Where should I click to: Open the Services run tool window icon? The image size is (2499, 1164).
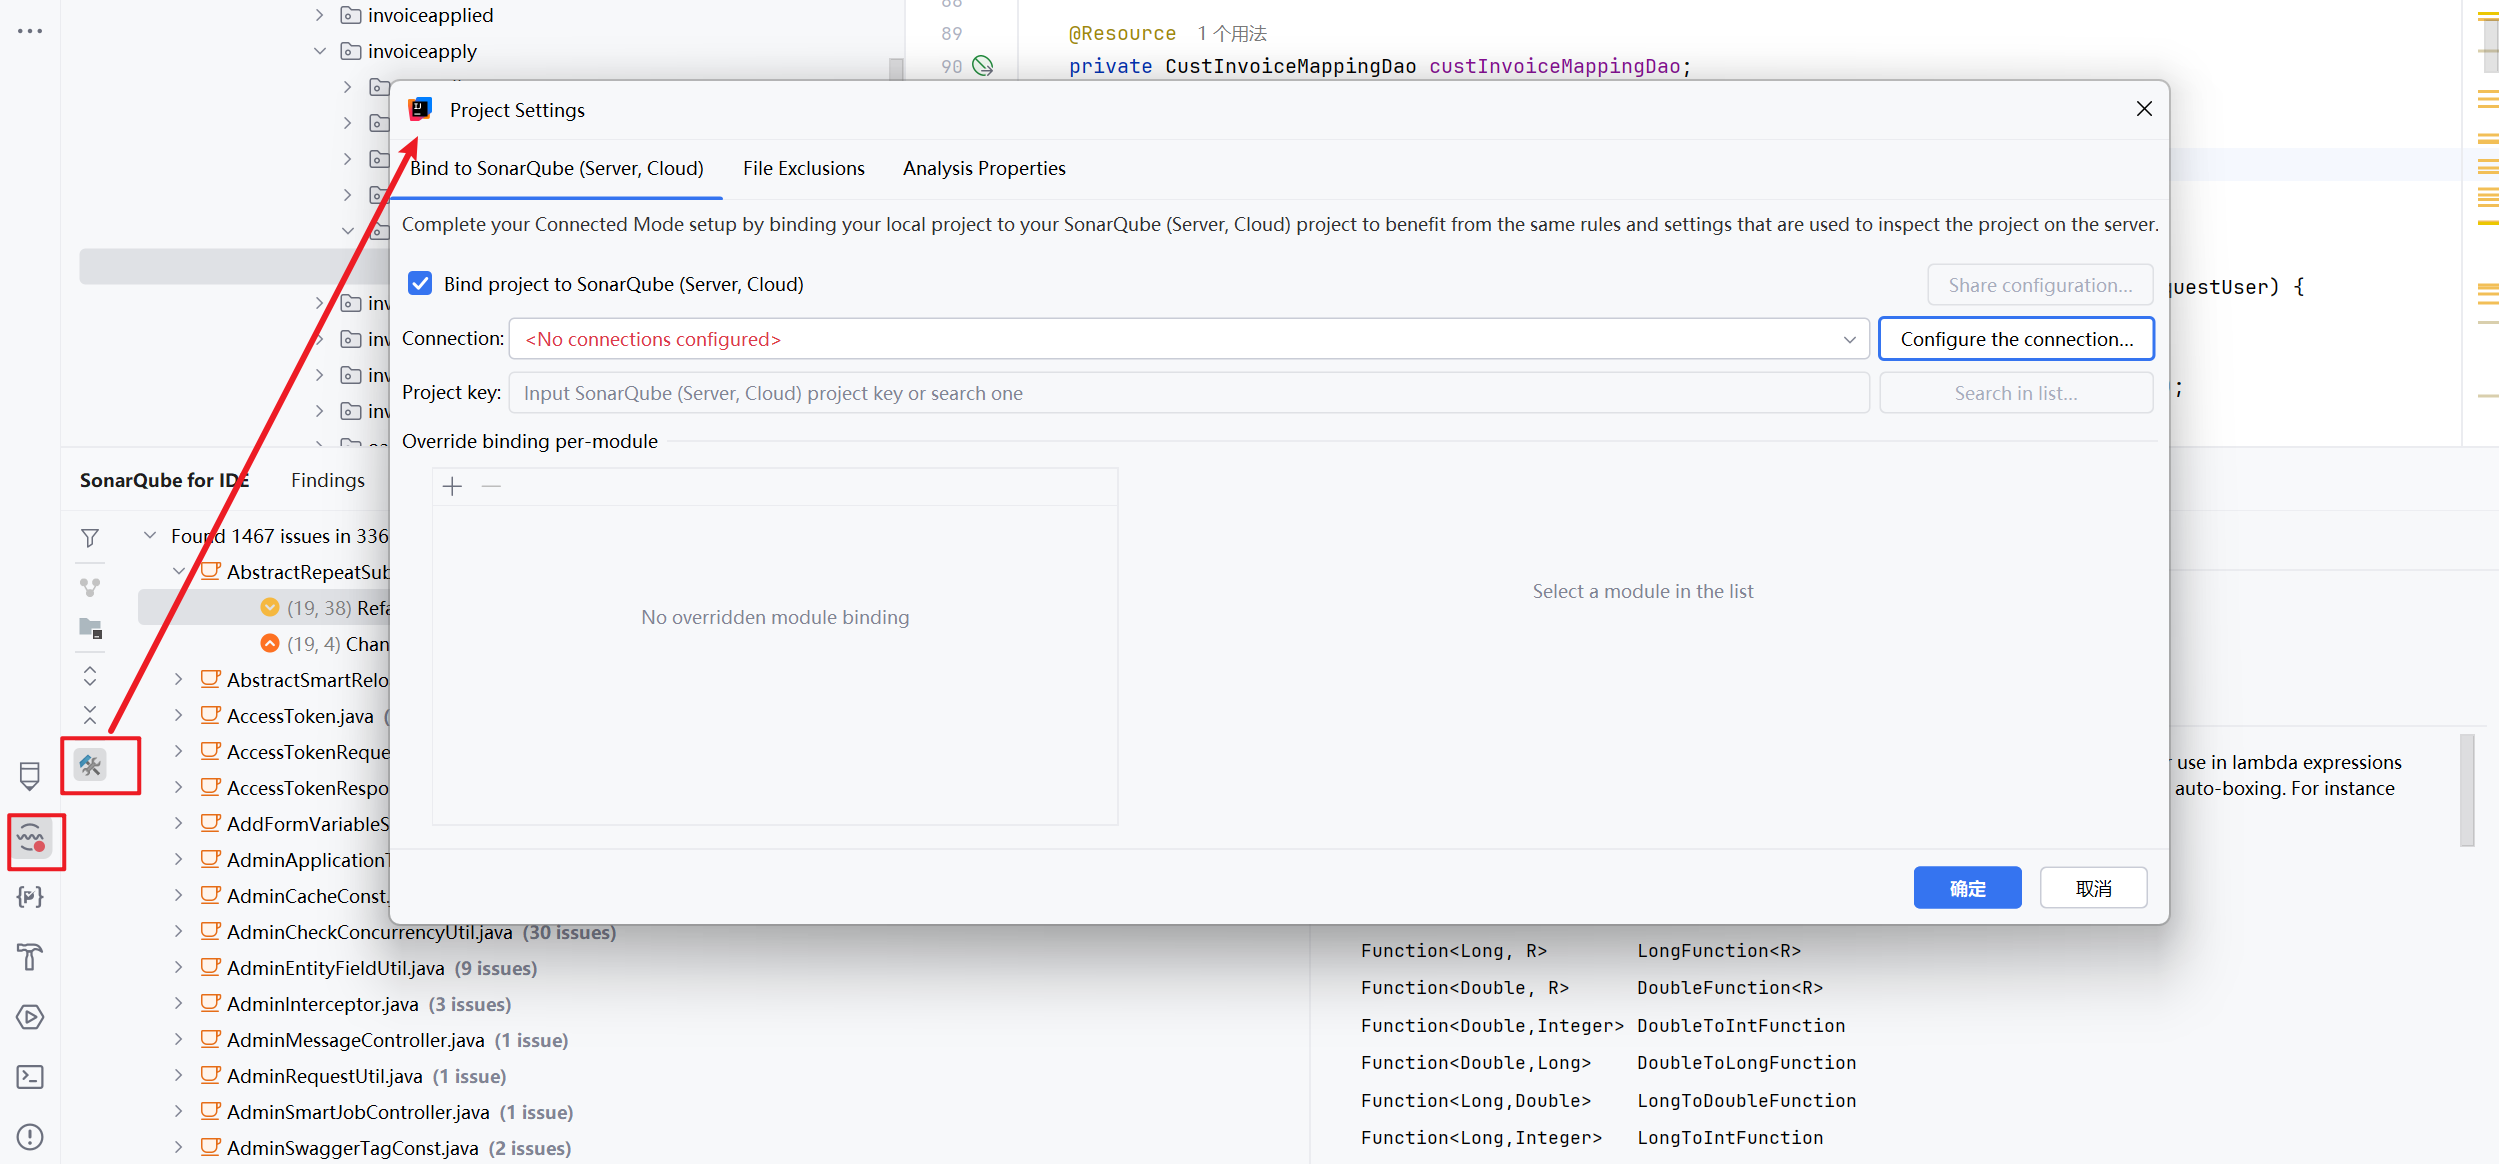tap(30, 1017)
